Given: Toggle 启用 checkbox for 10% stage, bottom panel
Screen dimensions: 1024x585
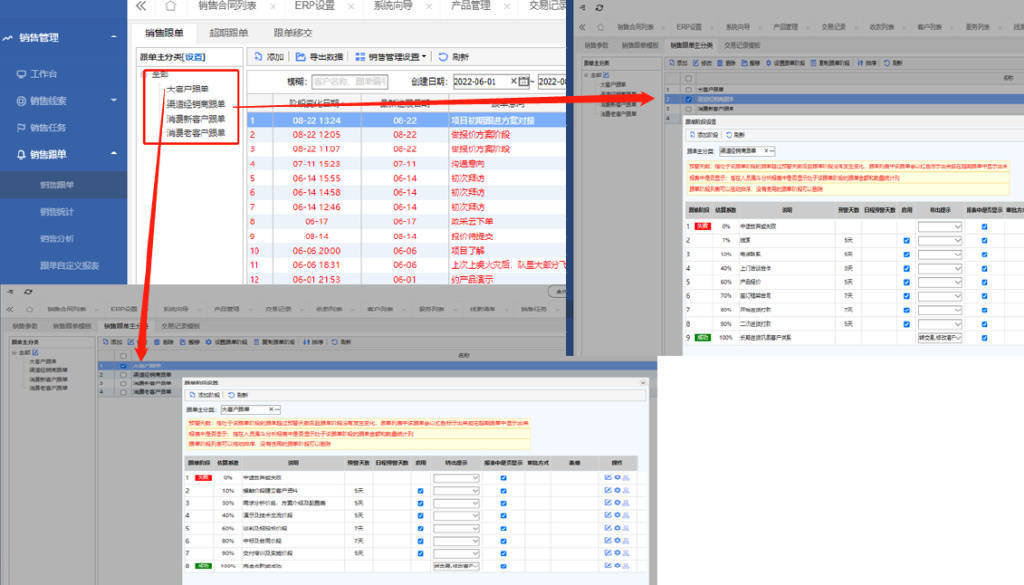Looking at the screenshot, I should [x=420, y=491].
